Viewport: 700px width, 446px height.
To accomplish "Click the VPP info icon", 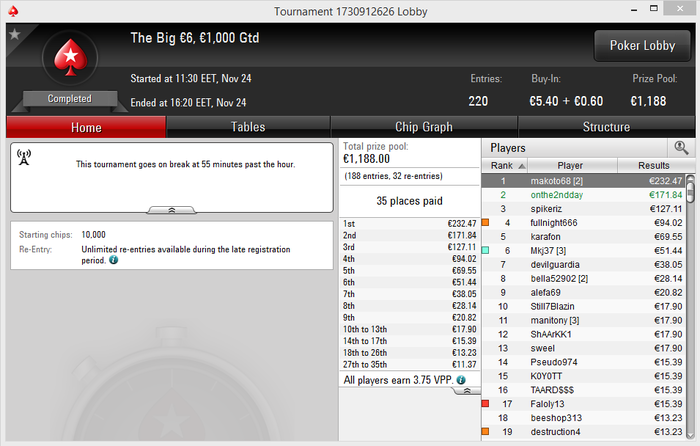I will [461, 380].
